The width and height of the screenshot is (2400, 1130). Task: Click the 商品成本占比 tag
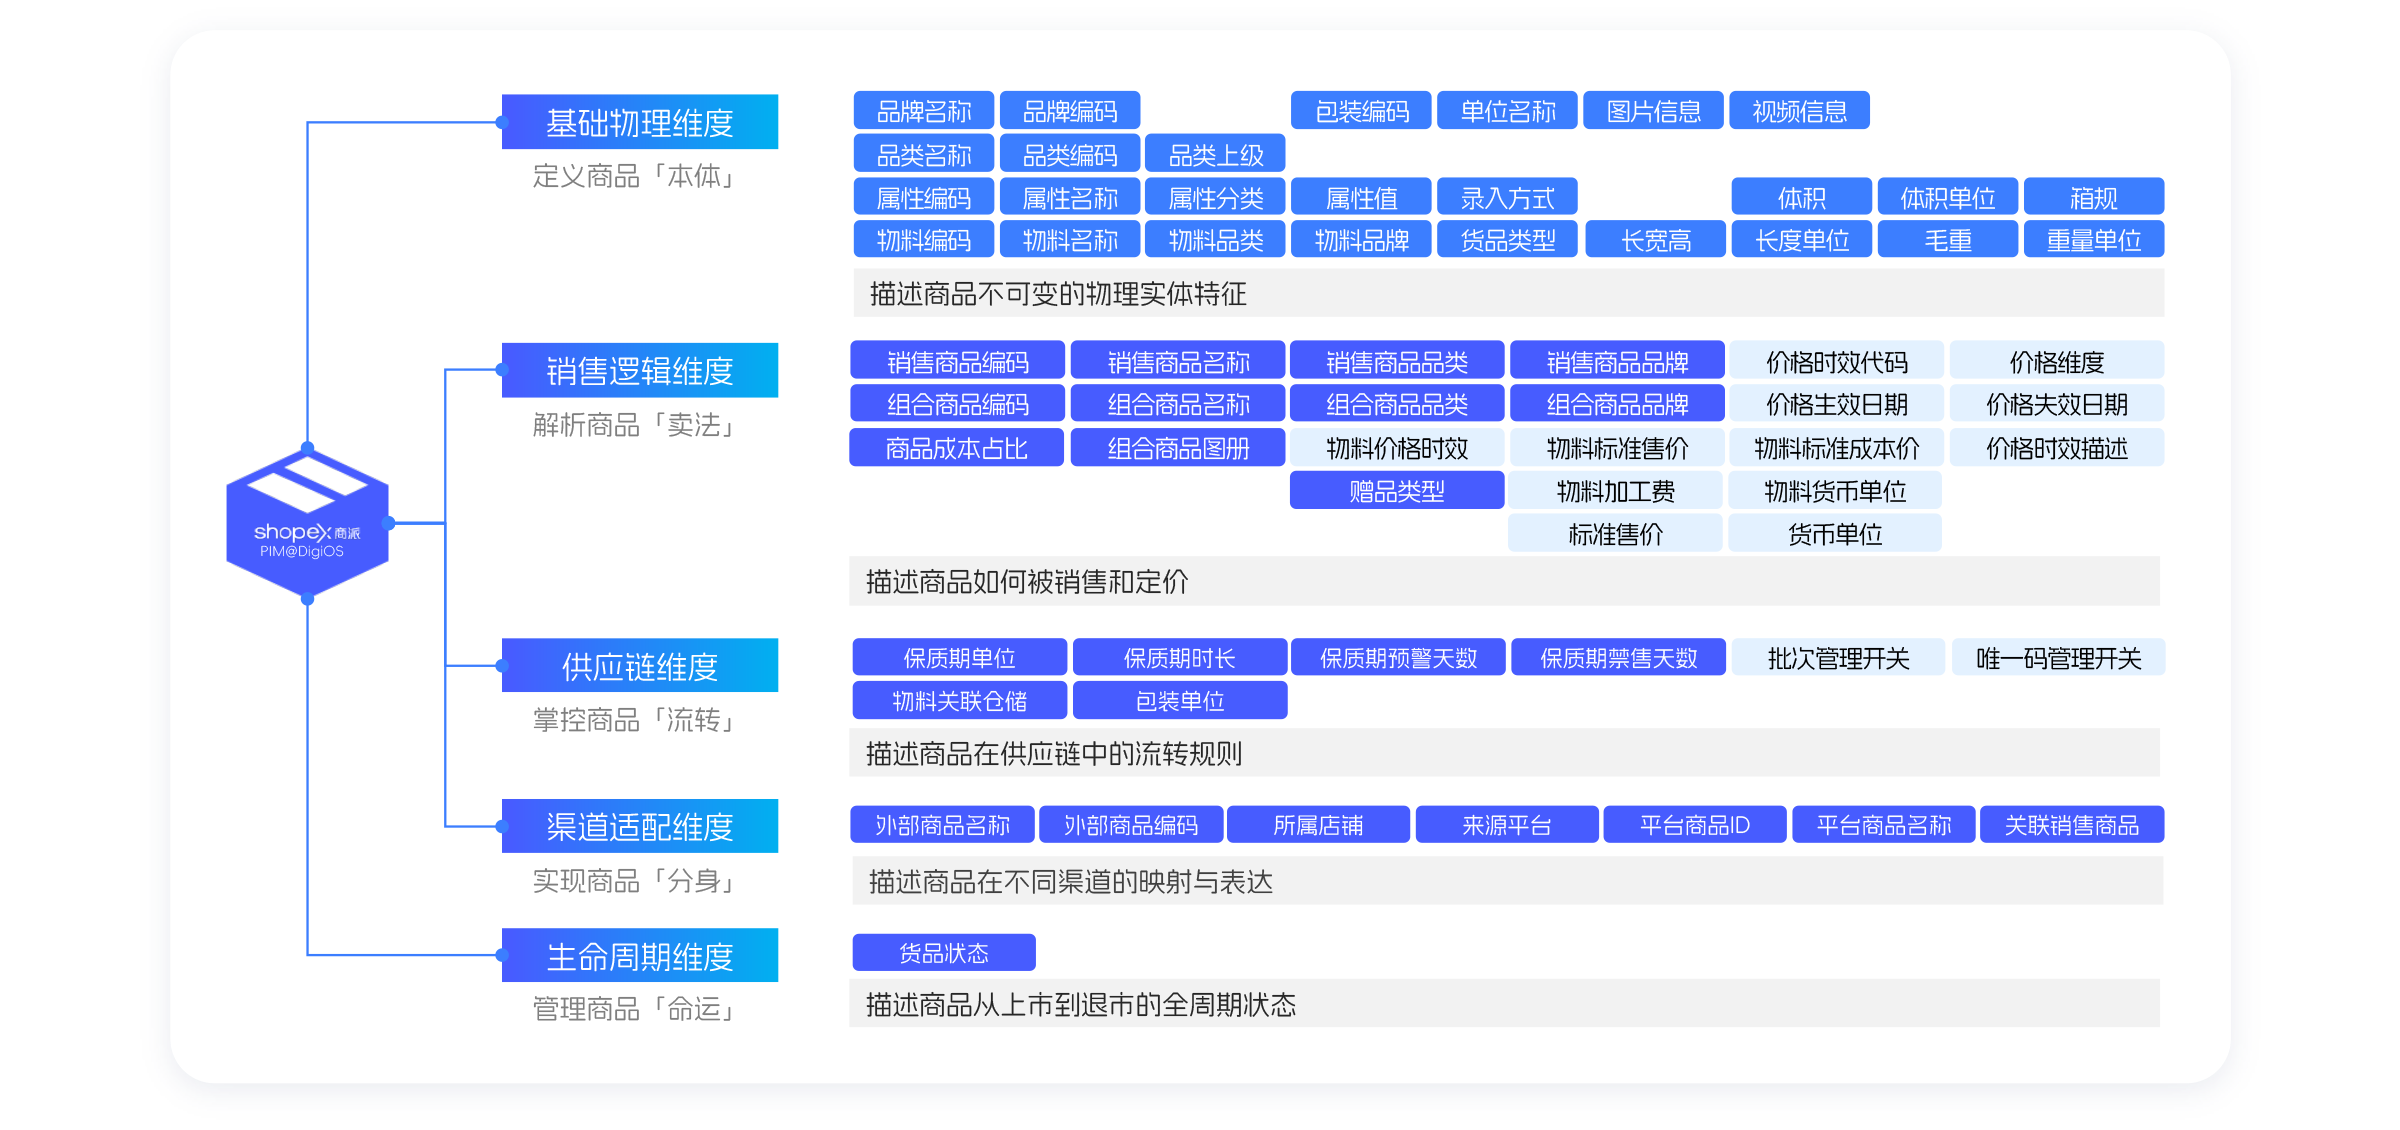point(957,447)
